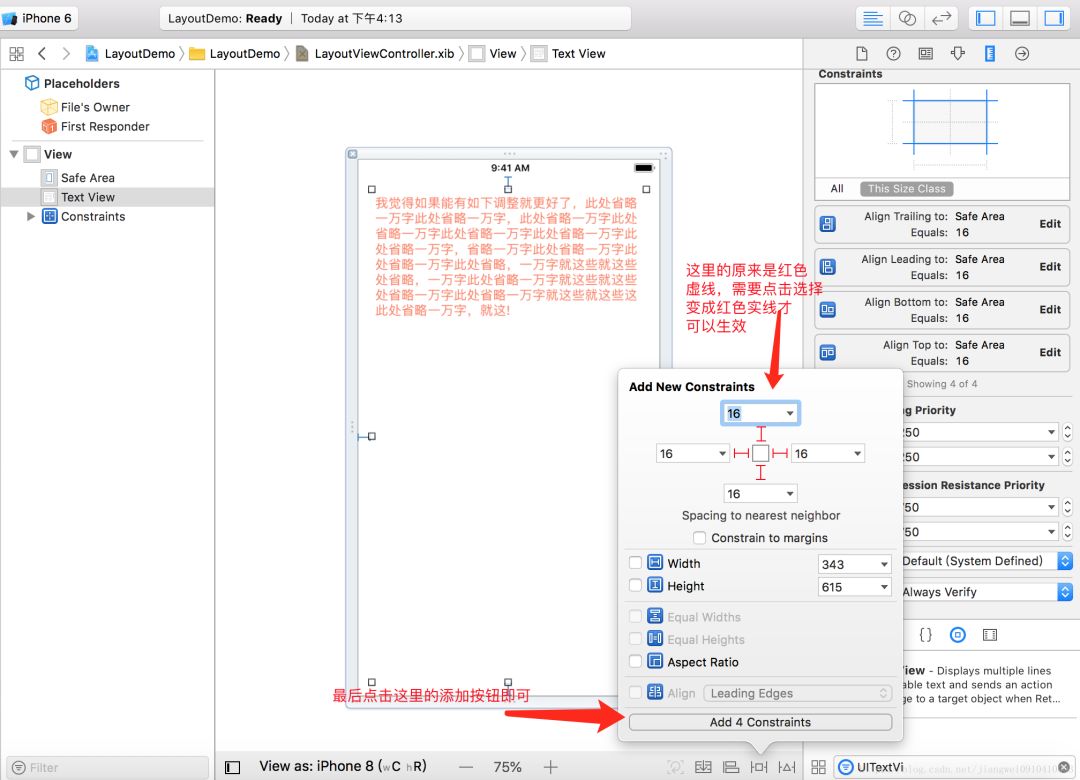Show the version editor

click(941, 19)
